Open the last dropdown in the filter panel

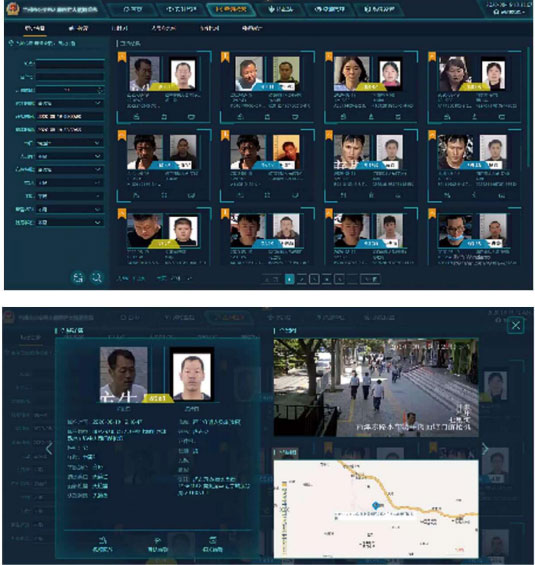click(x=70, y=223)
